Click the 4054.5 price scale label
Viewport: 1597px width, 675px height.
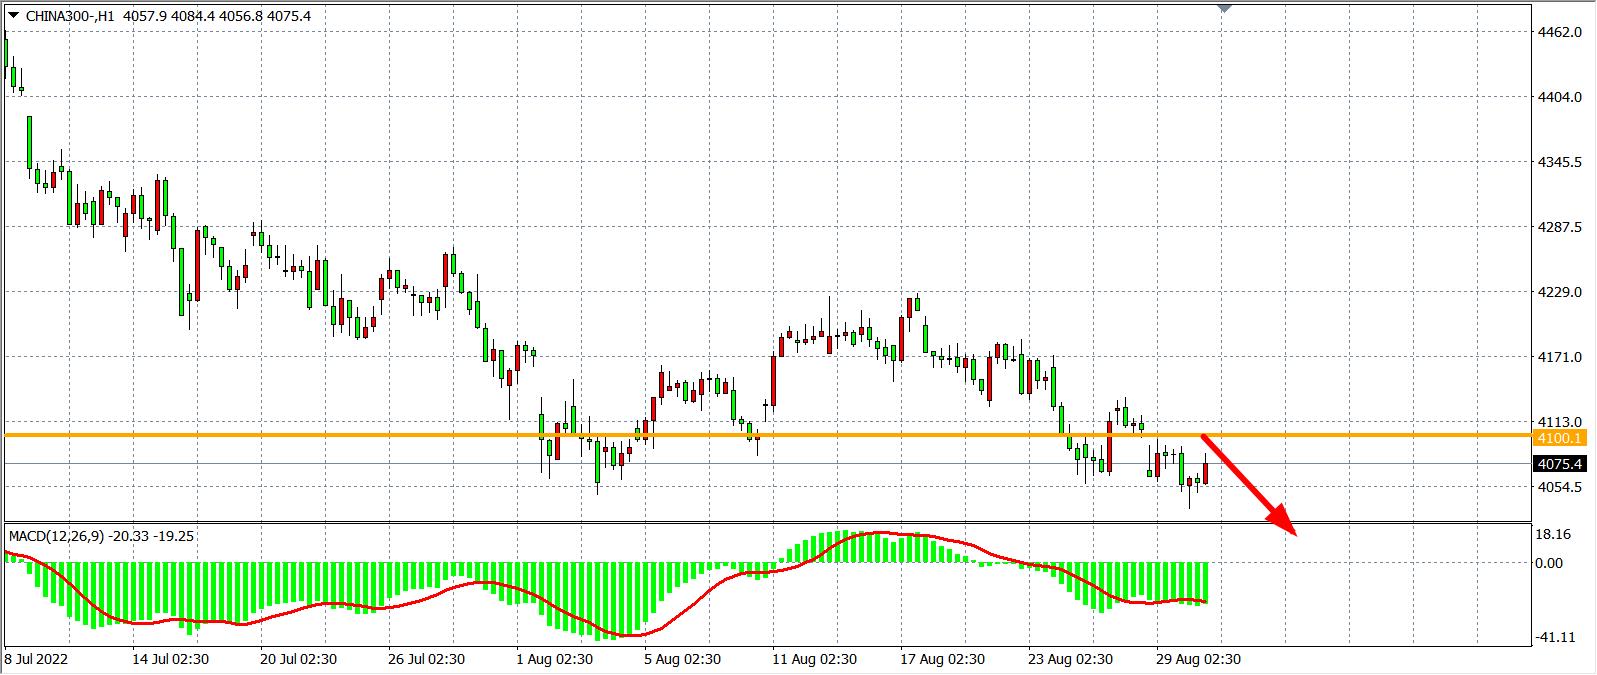[x=1560, y=487]
